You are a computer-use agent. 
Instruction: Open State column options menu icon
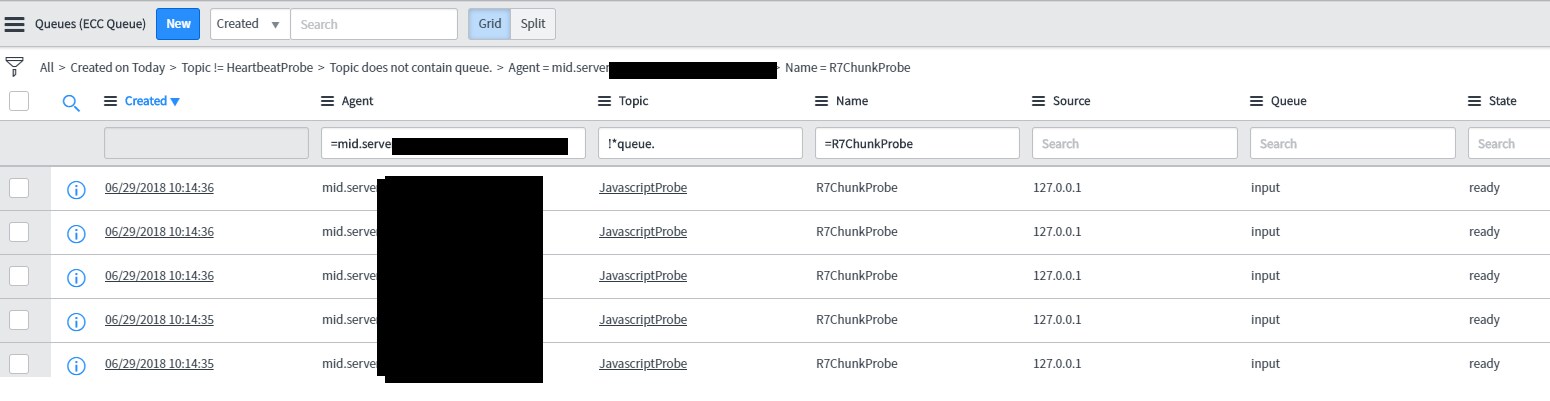coord(1474,101)
